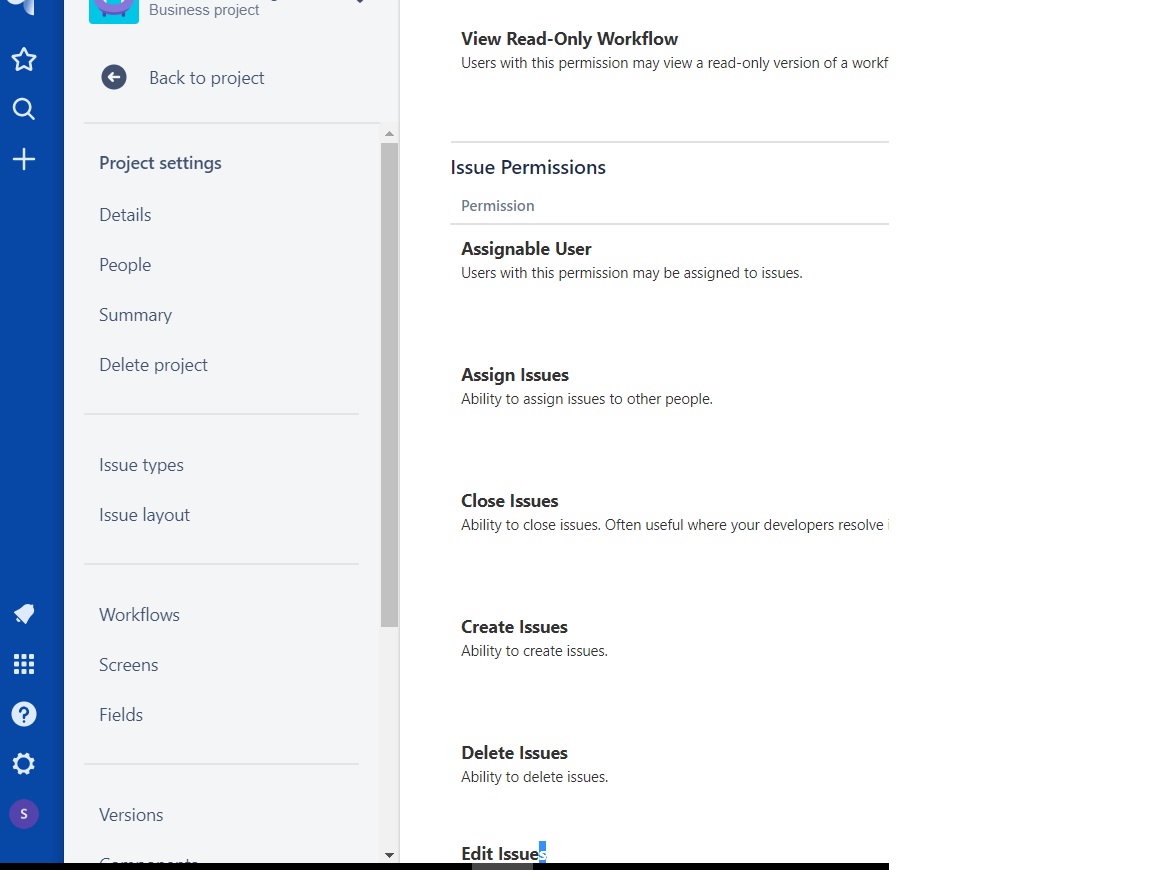The width and height of the screenshot is (1152, 870).
Task: Open notifications feedback megaphone icon
Action: pos(24,614)
